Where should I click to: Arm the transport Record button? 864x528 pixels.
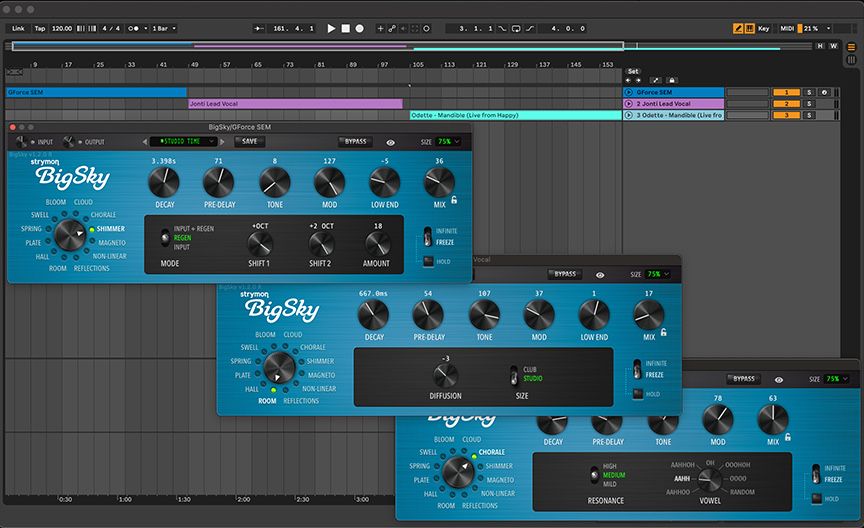point(359,28)
